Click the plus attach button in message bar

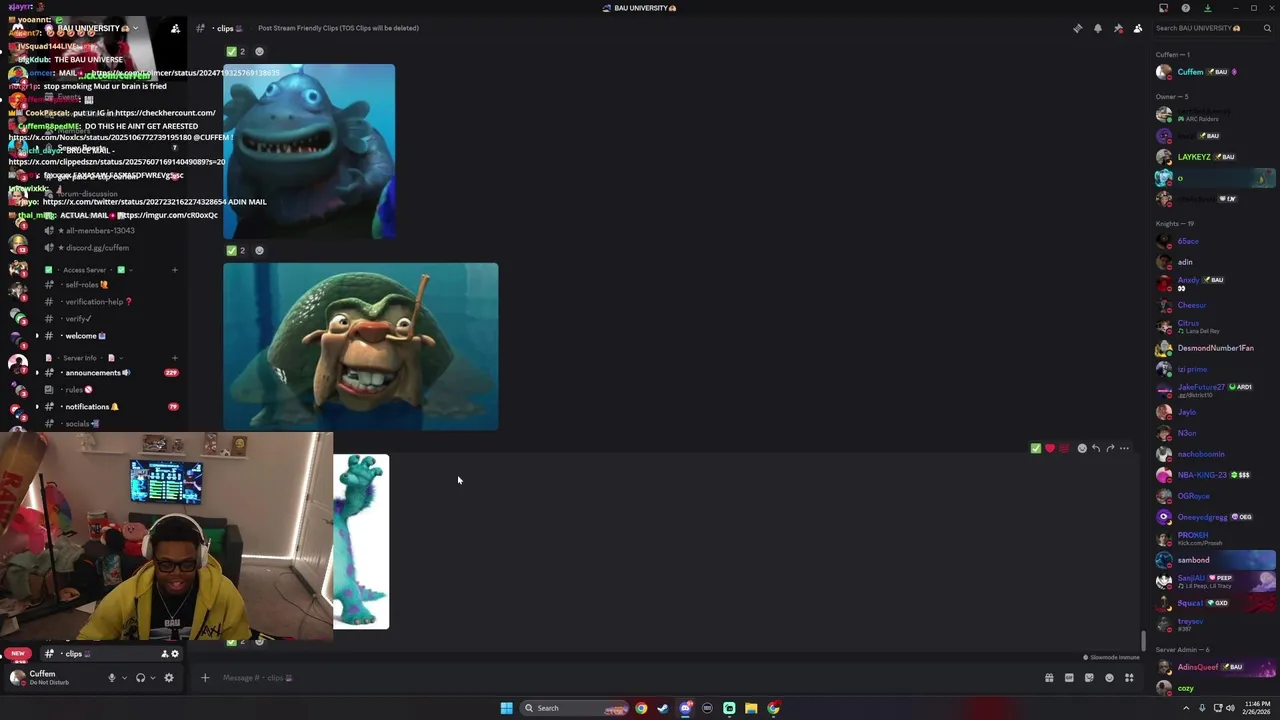tap(205, 678)
